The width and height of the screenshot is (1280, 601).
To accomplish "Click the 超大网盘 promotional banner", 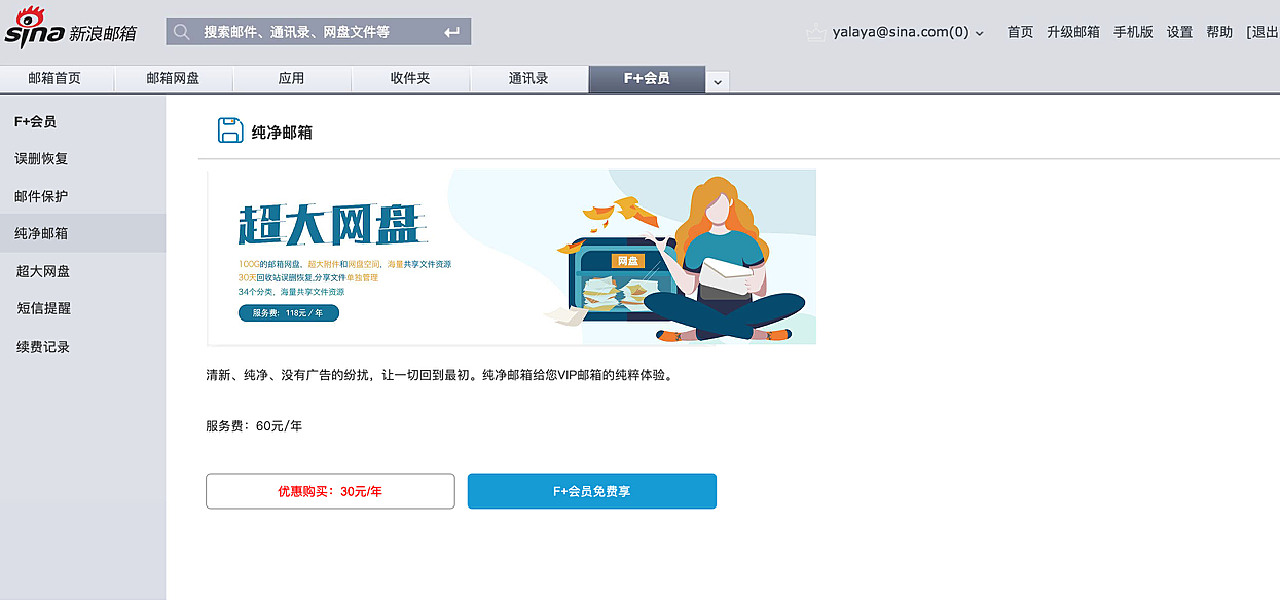I will (x=511, y=257).
